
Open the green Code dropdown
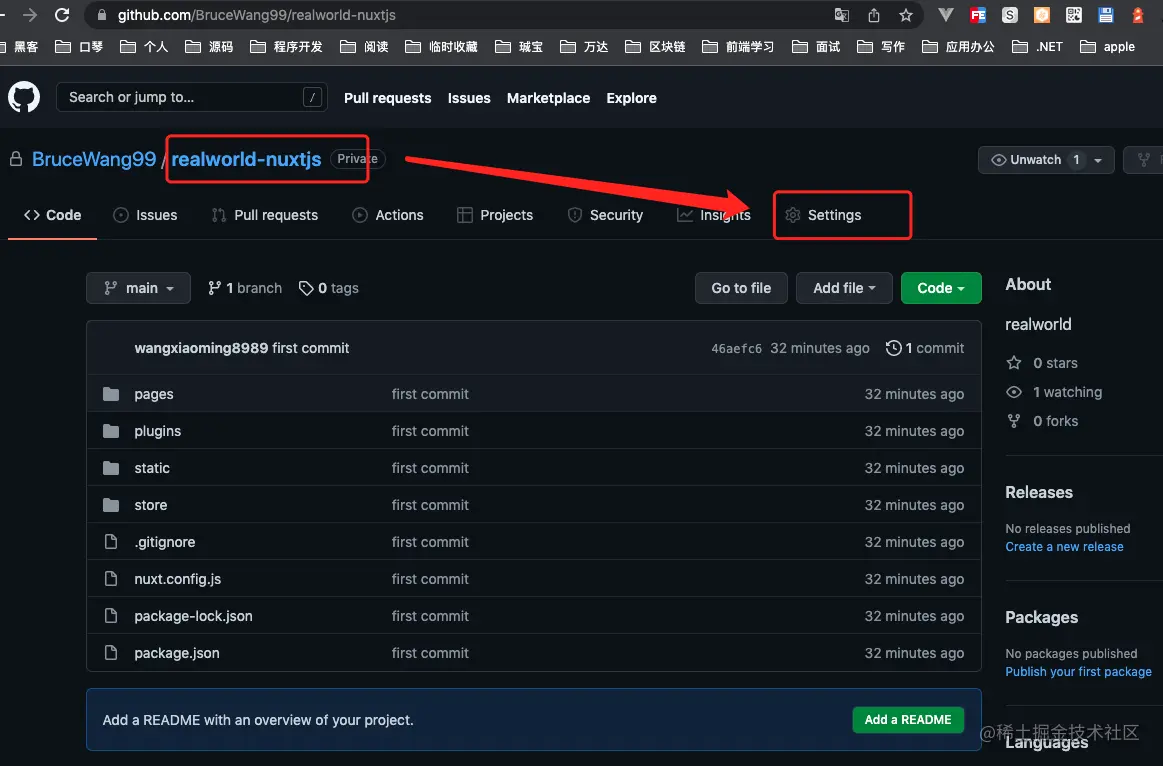click(x=940, y=288)
